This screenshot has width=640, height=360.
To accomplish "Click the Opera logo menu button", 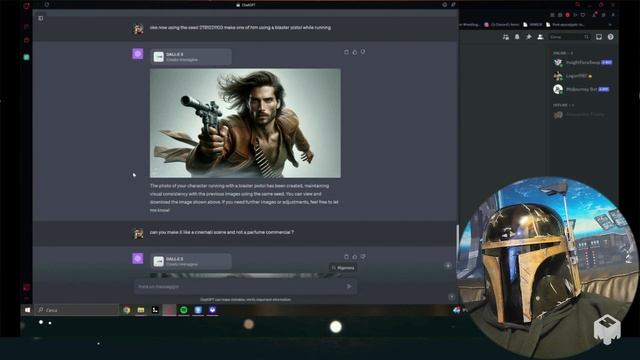I will click(27, 6).
